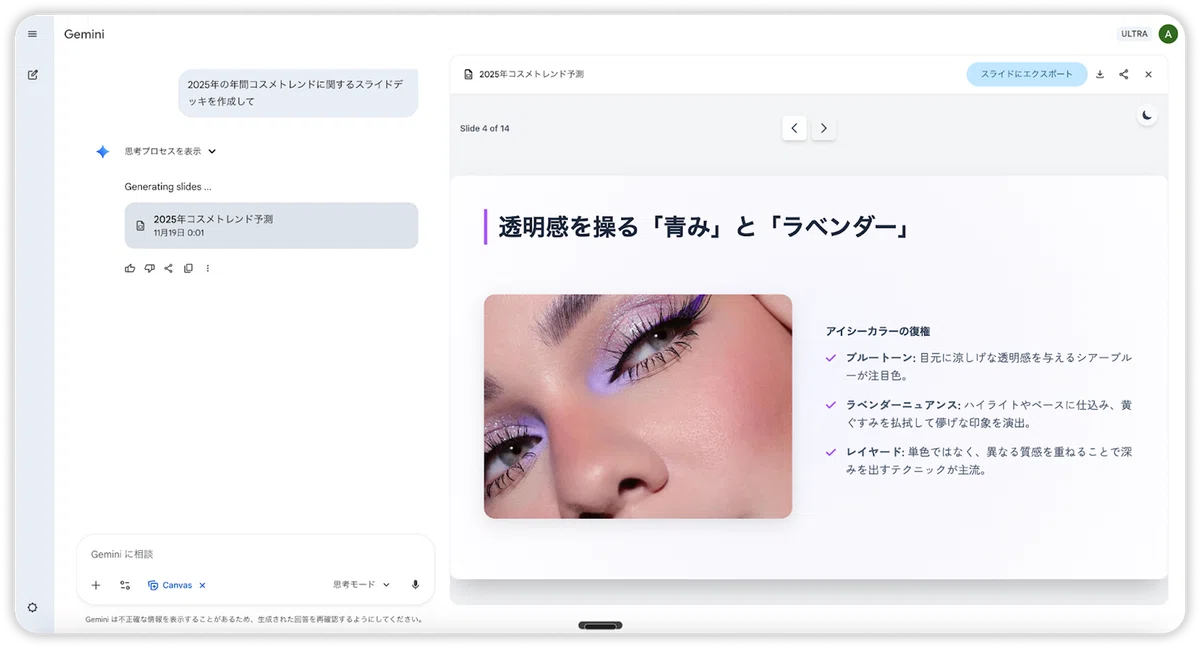
Task: Click canvas header title 2025年コスメトレンド予測
Action: point(531,74)
